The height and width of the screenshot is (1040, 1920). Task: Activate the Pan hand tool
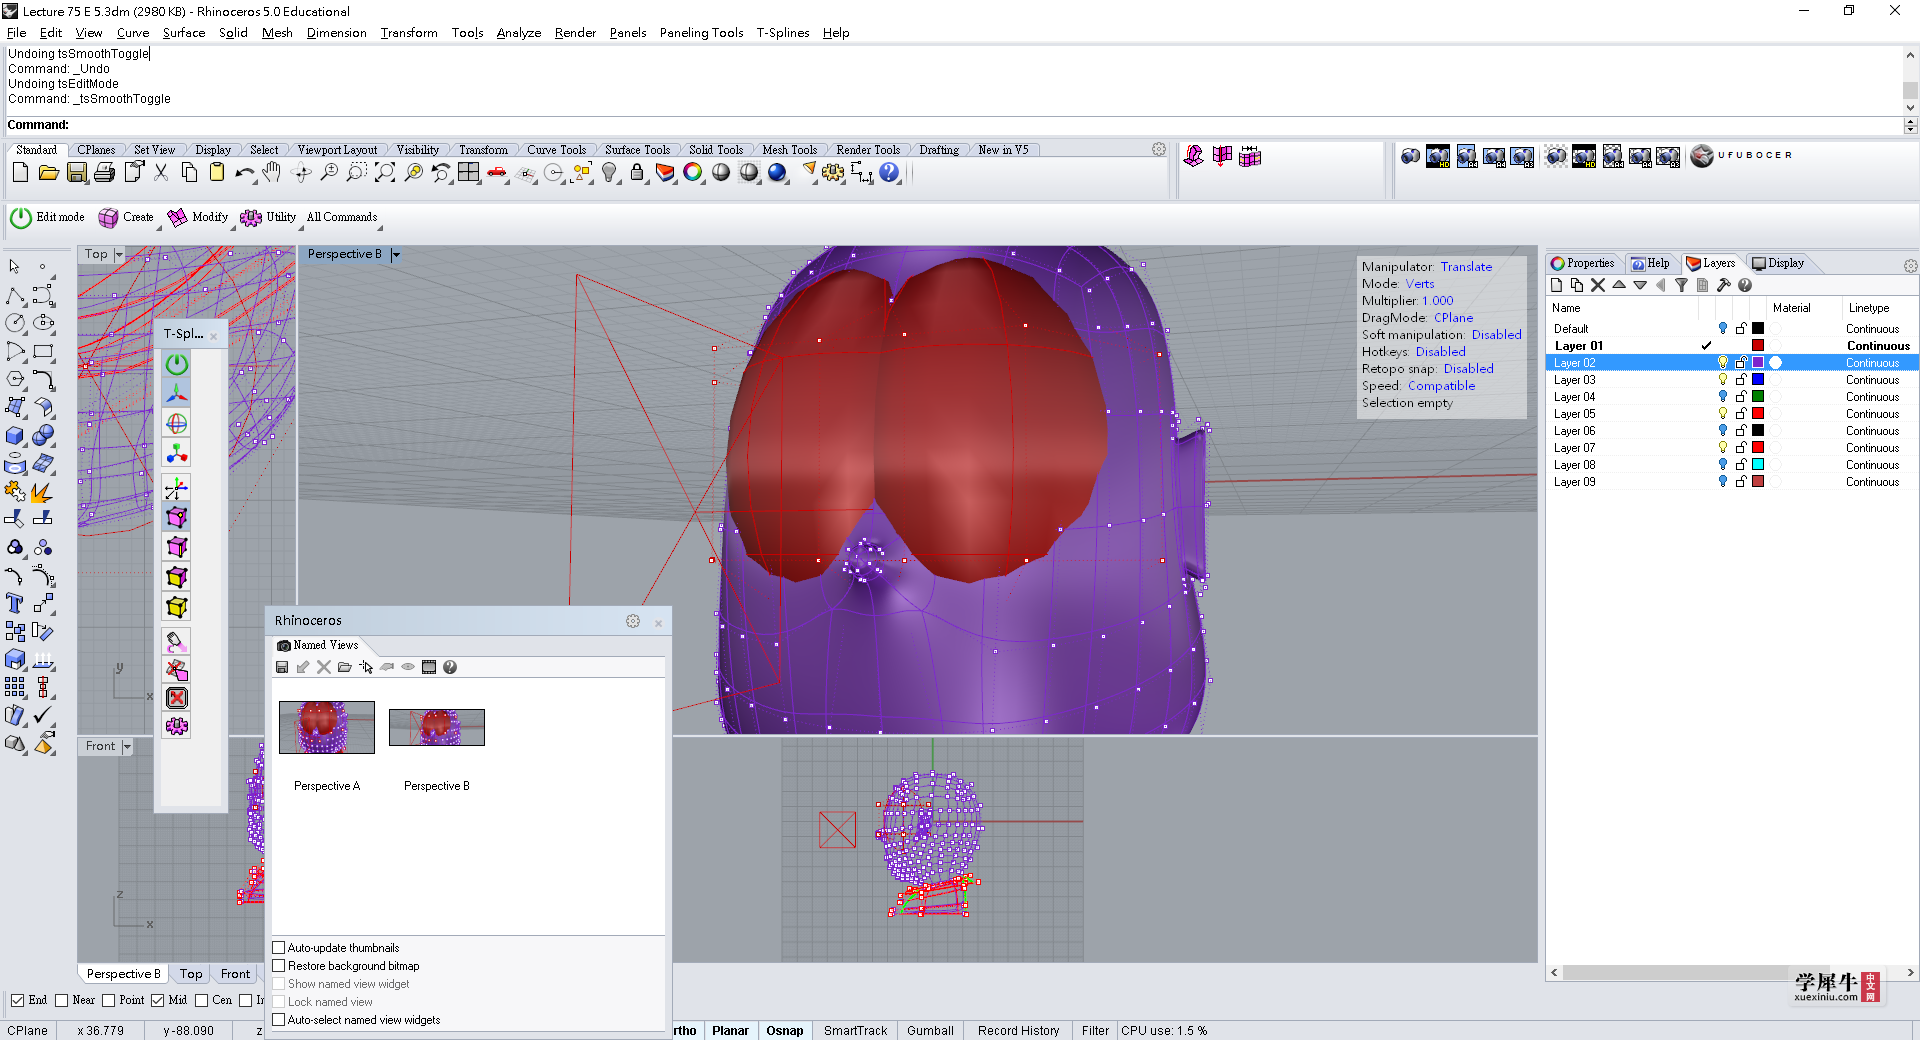[x=272, y=173]
